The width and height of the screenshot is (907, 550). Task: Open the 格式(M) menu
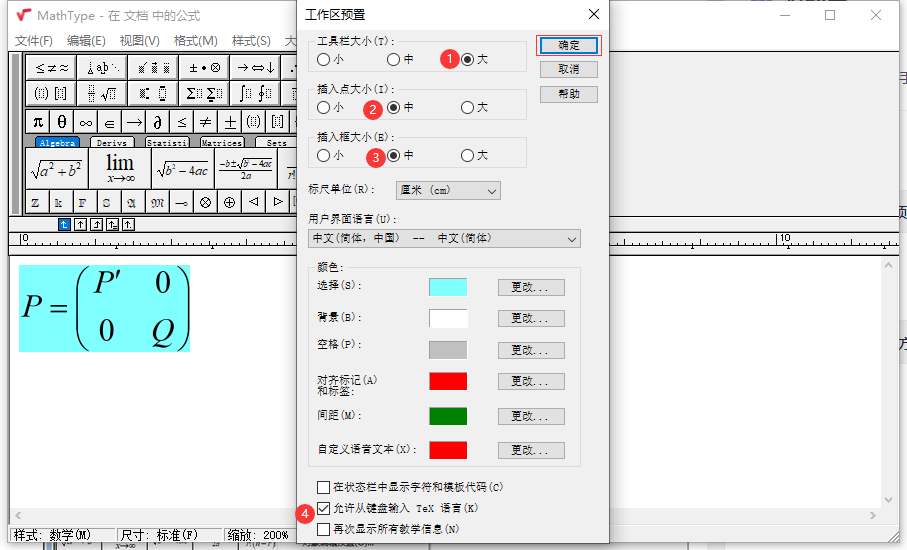pyautogui.click(x=196, y=40)
